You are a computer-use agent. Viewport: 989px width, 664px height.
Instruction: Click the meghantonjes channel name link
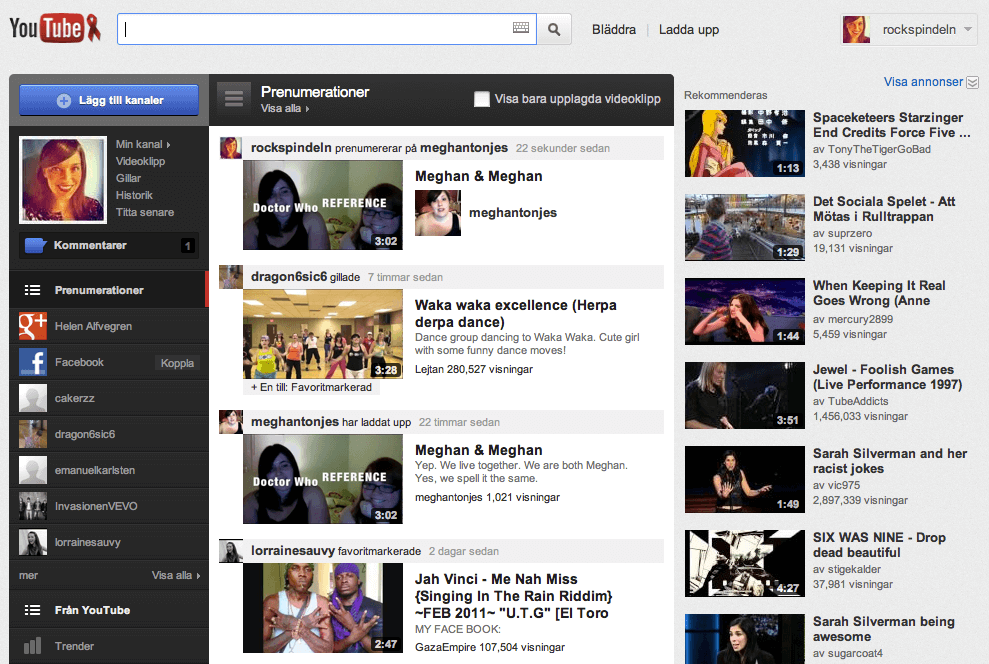(513, 213)
